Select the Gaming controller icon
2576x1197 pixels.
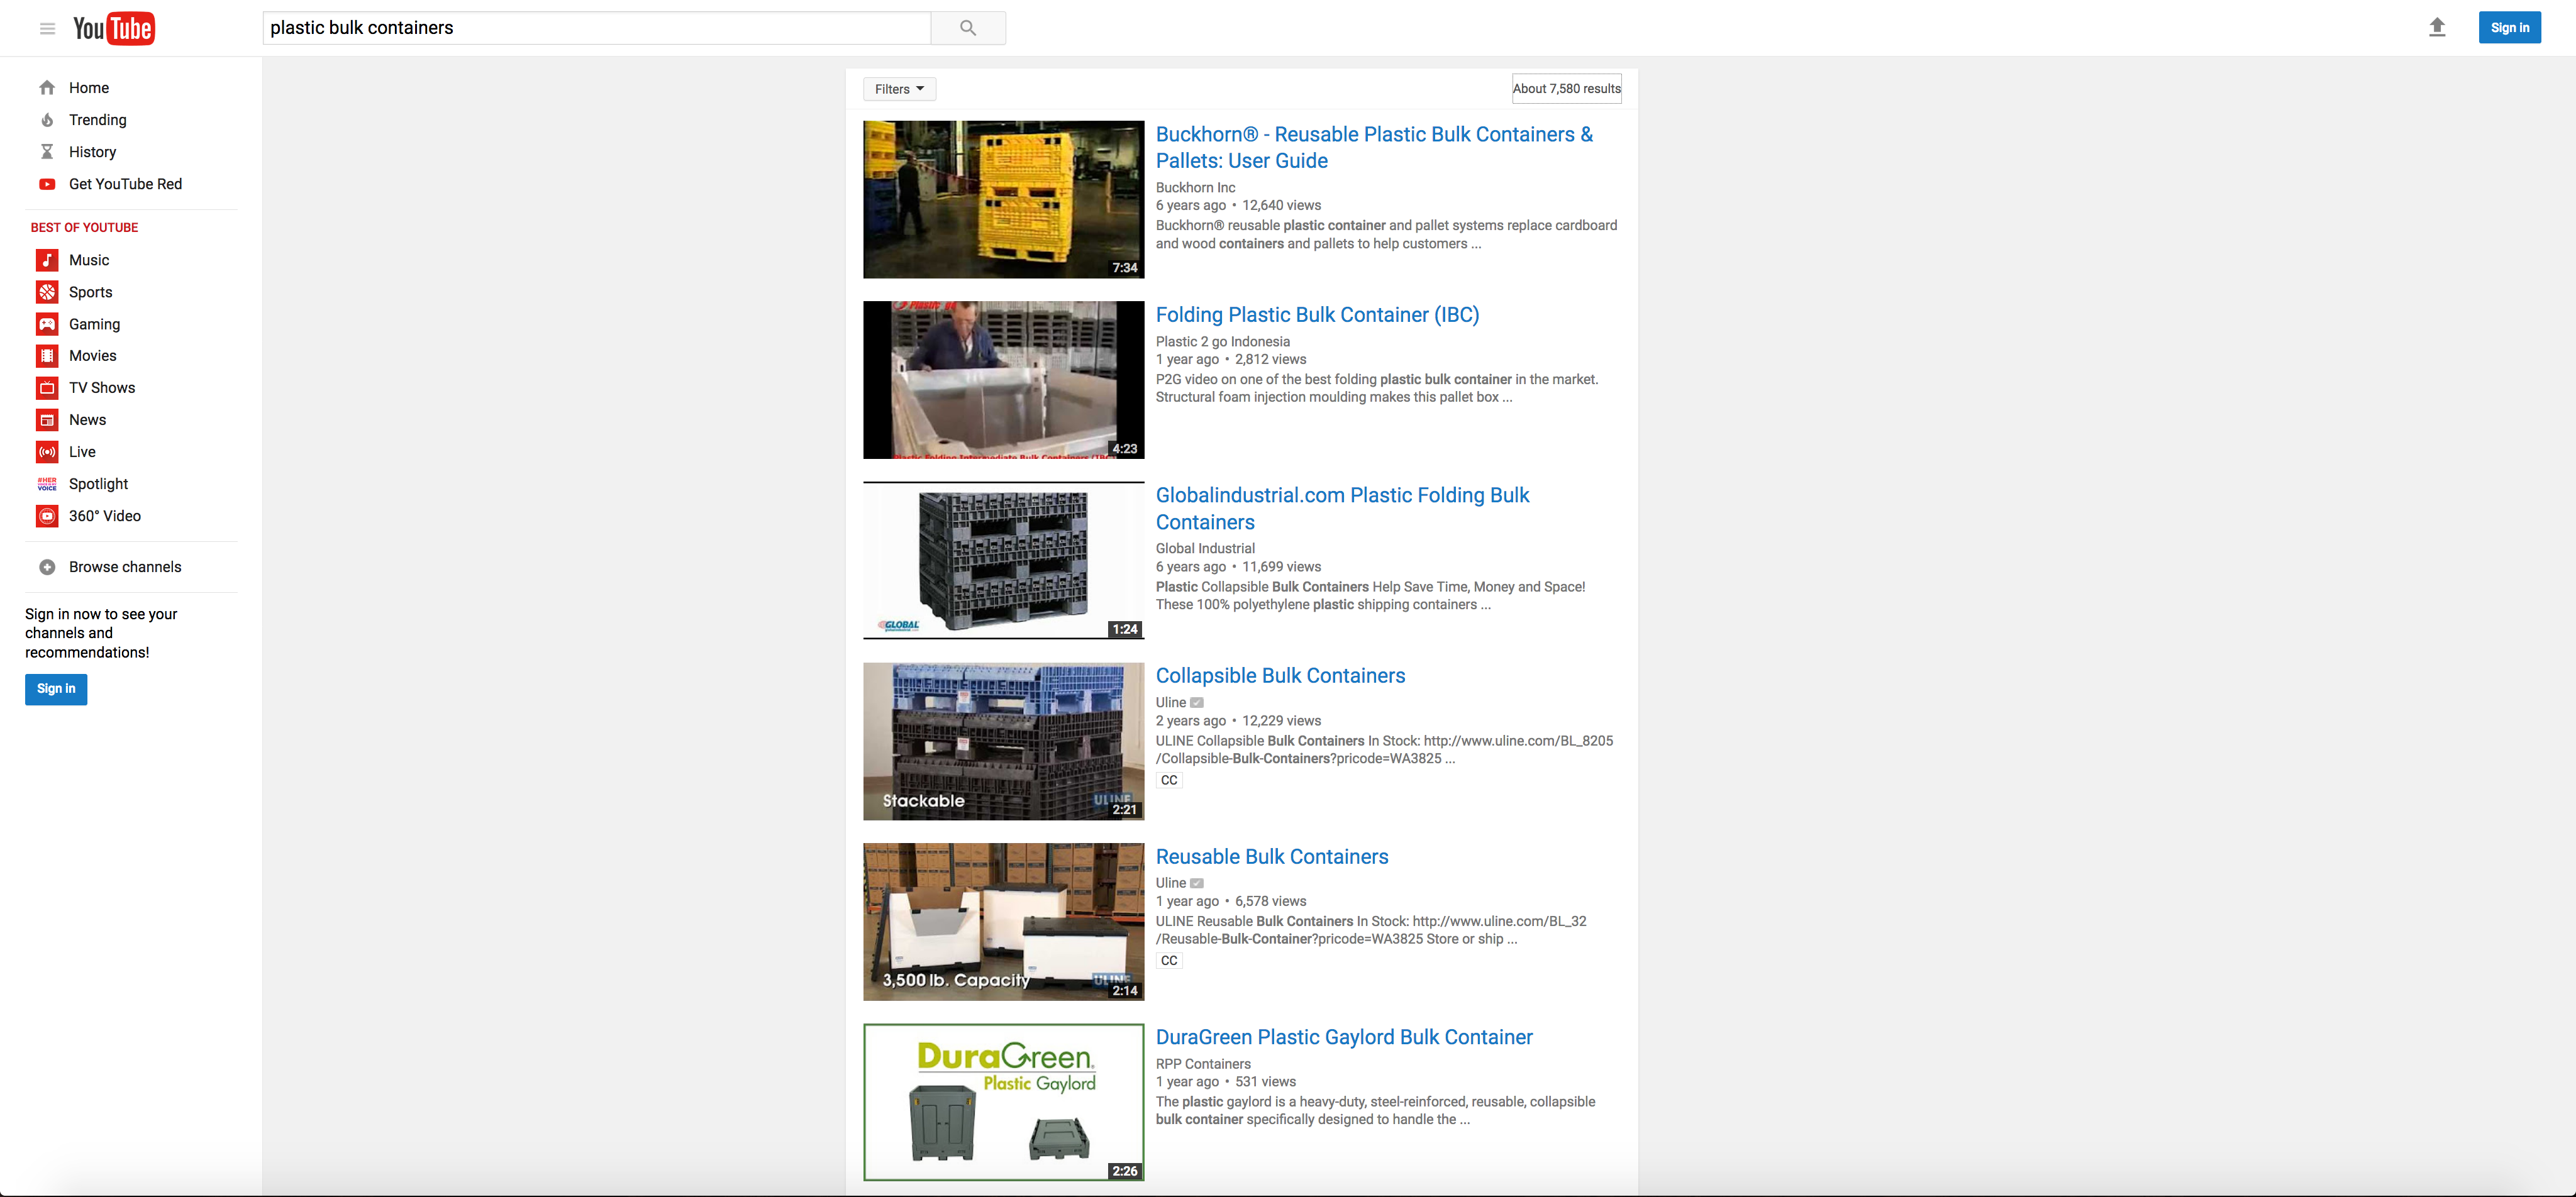(47, 324)
